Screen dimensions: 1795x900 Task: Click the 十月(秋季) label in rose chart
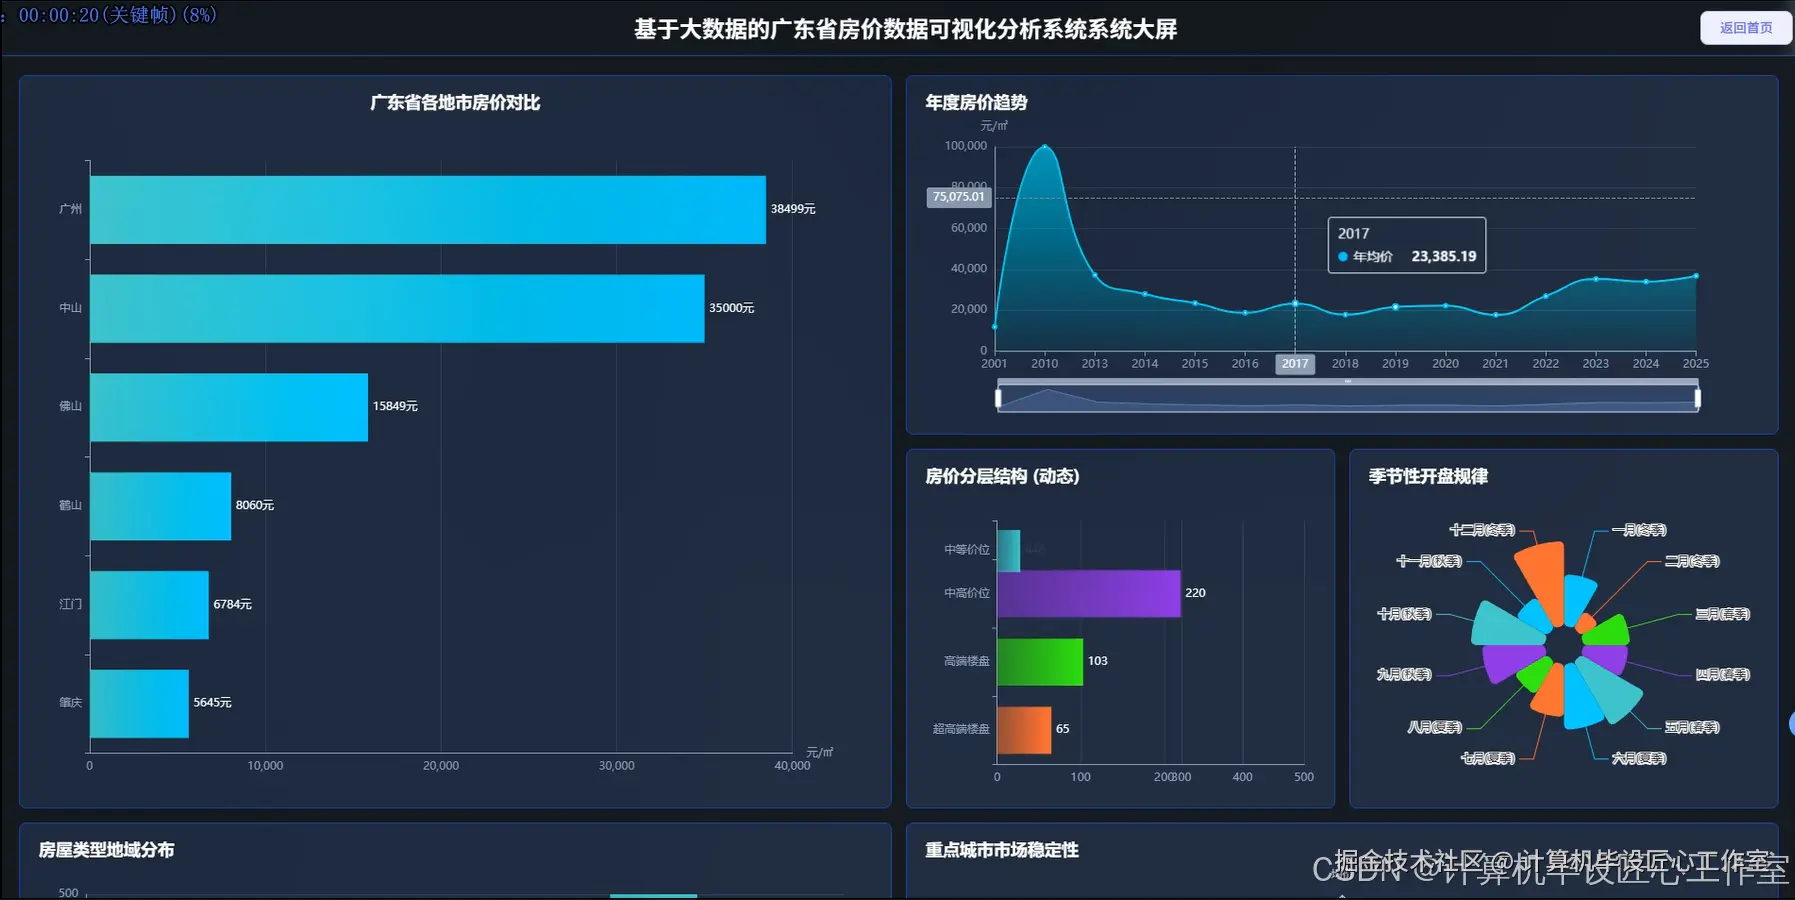tap(1404, 614)
